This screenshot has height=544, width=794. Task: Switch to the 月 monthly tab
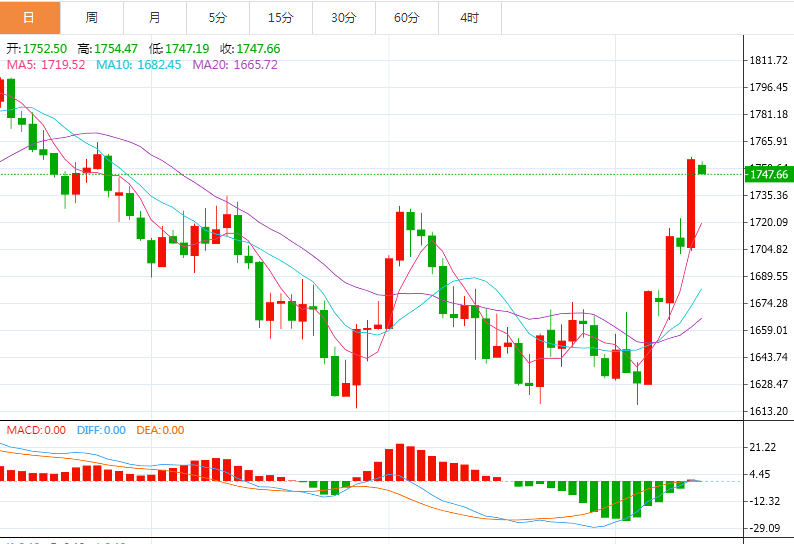[155, 18]
